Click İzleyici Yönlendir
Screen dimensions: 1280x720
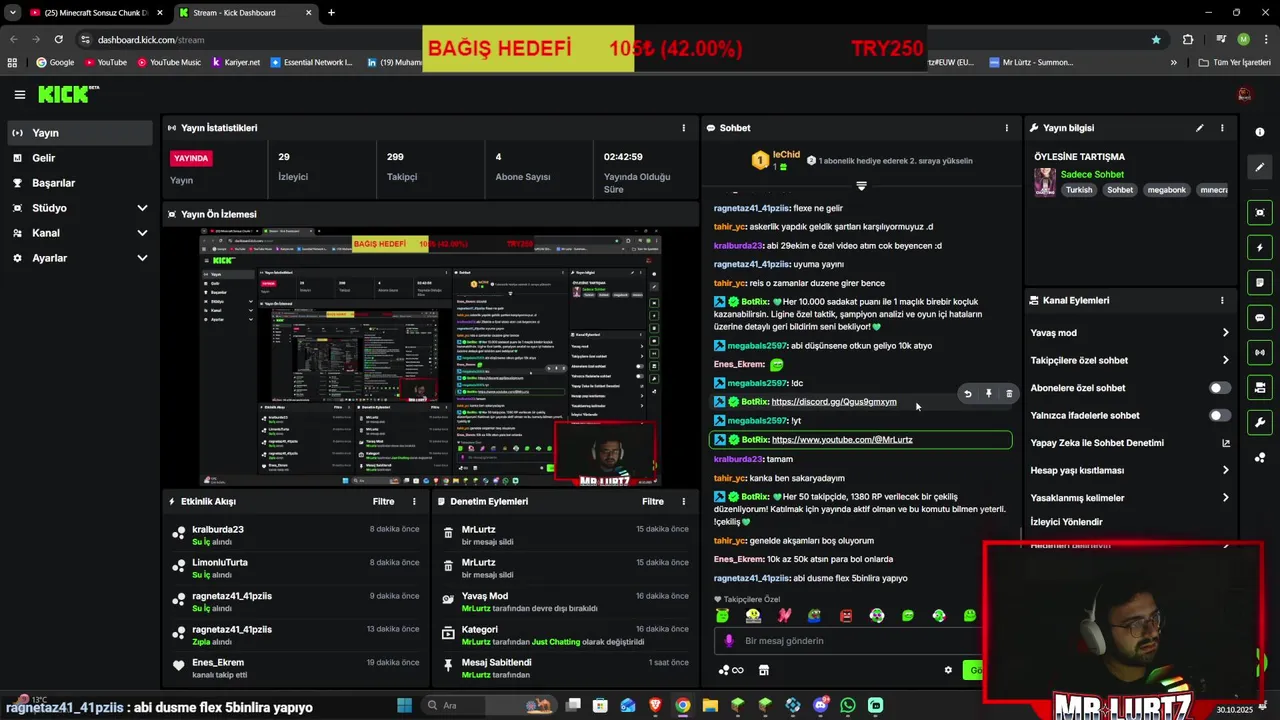point(1066,522)
